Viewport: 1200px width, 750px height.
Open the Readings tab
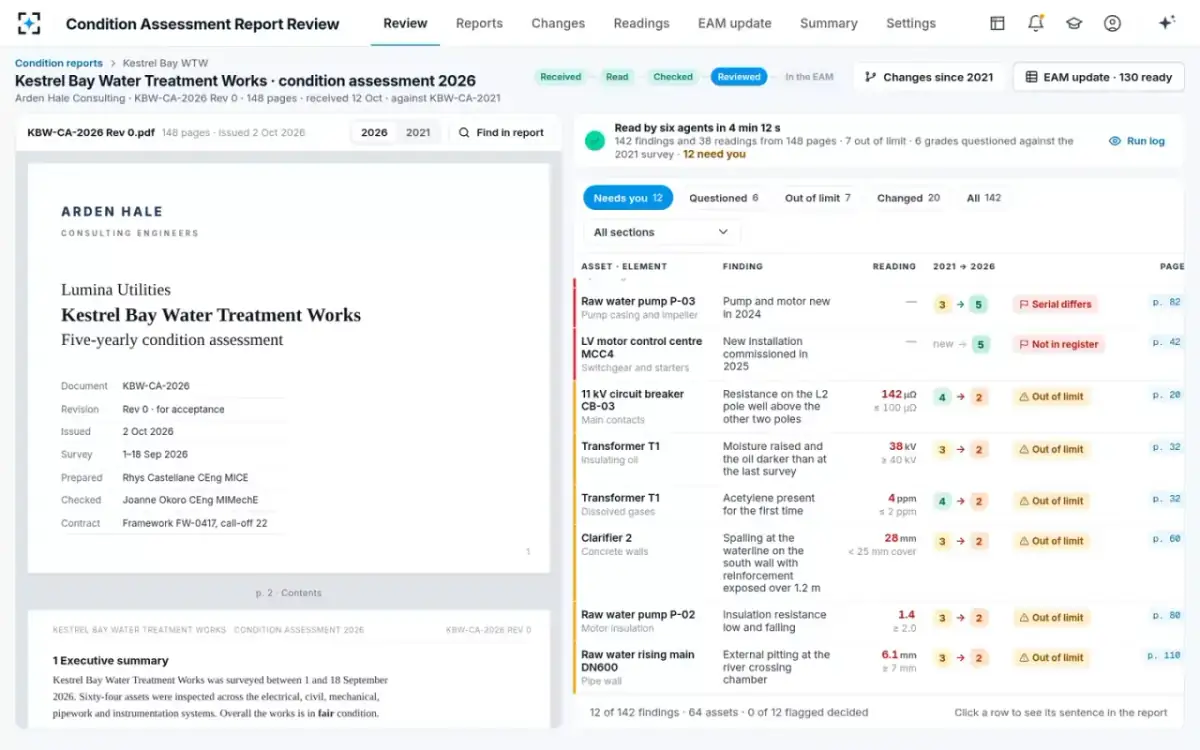point(641,23)
